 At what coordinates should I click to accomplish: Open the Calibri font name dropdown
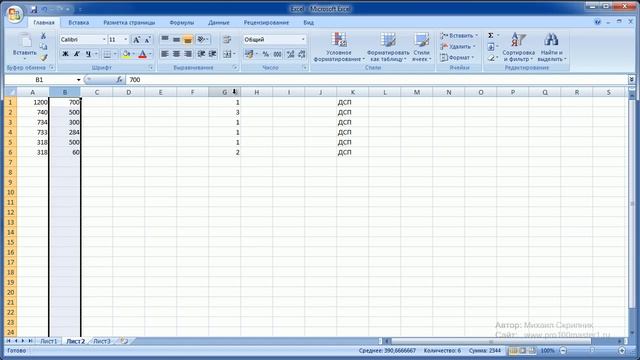[x=104, y=40]
